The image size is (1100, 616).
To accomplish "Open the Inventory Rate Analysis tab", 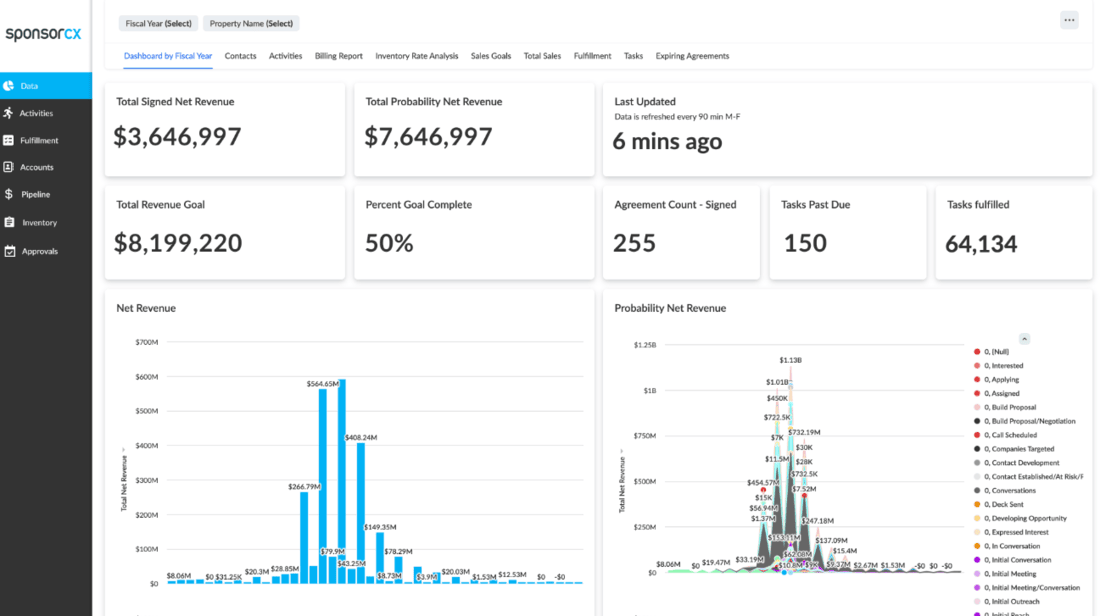I will (417, 56).
